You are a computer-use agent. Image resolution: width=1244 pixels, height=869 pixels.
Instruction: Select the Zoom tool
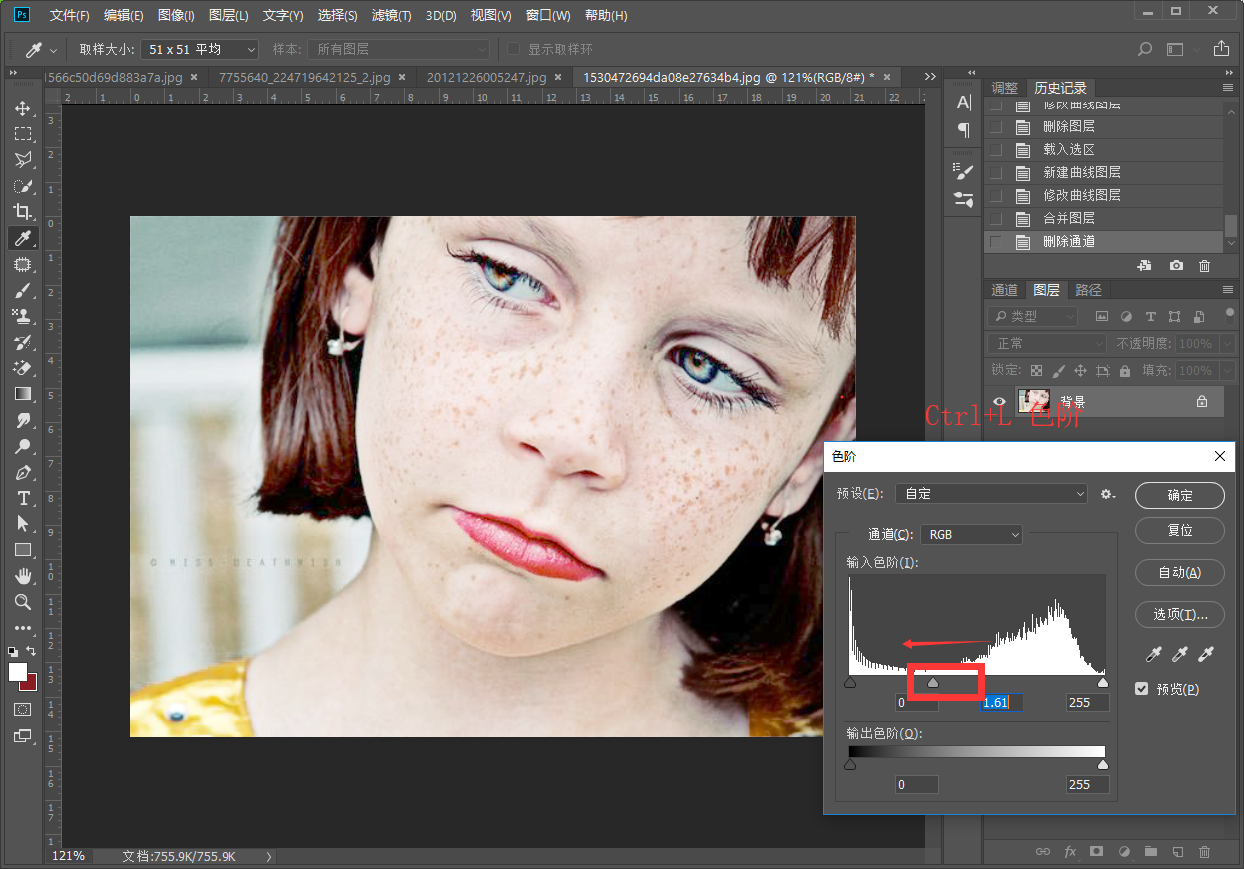[23, 602]
